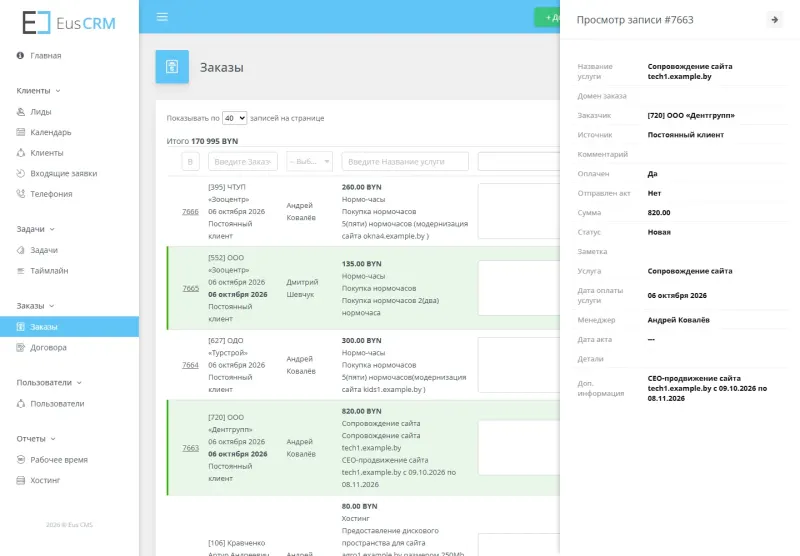Open Входящие заявки in the sidebar

(x=63, y=173)
